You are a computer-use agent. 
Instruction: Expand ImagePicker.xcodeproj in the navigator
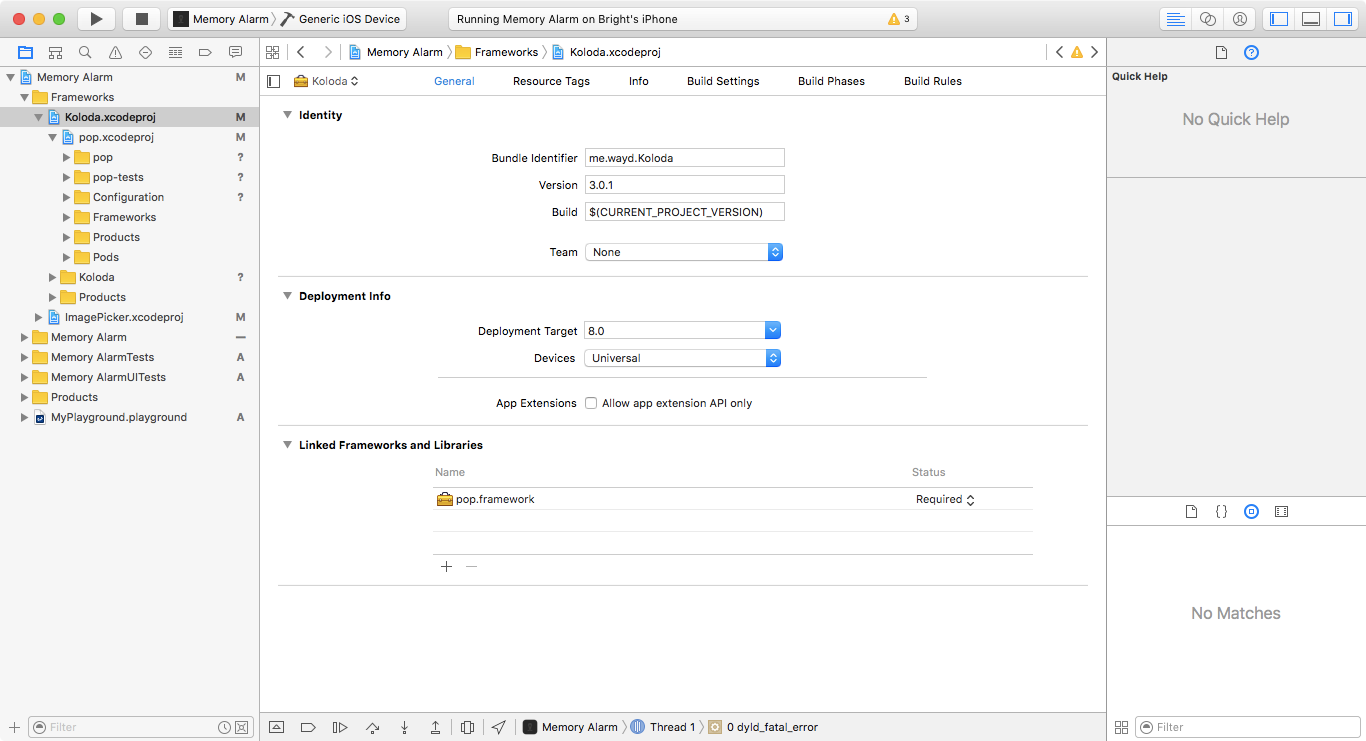click(x=39, y=317)
